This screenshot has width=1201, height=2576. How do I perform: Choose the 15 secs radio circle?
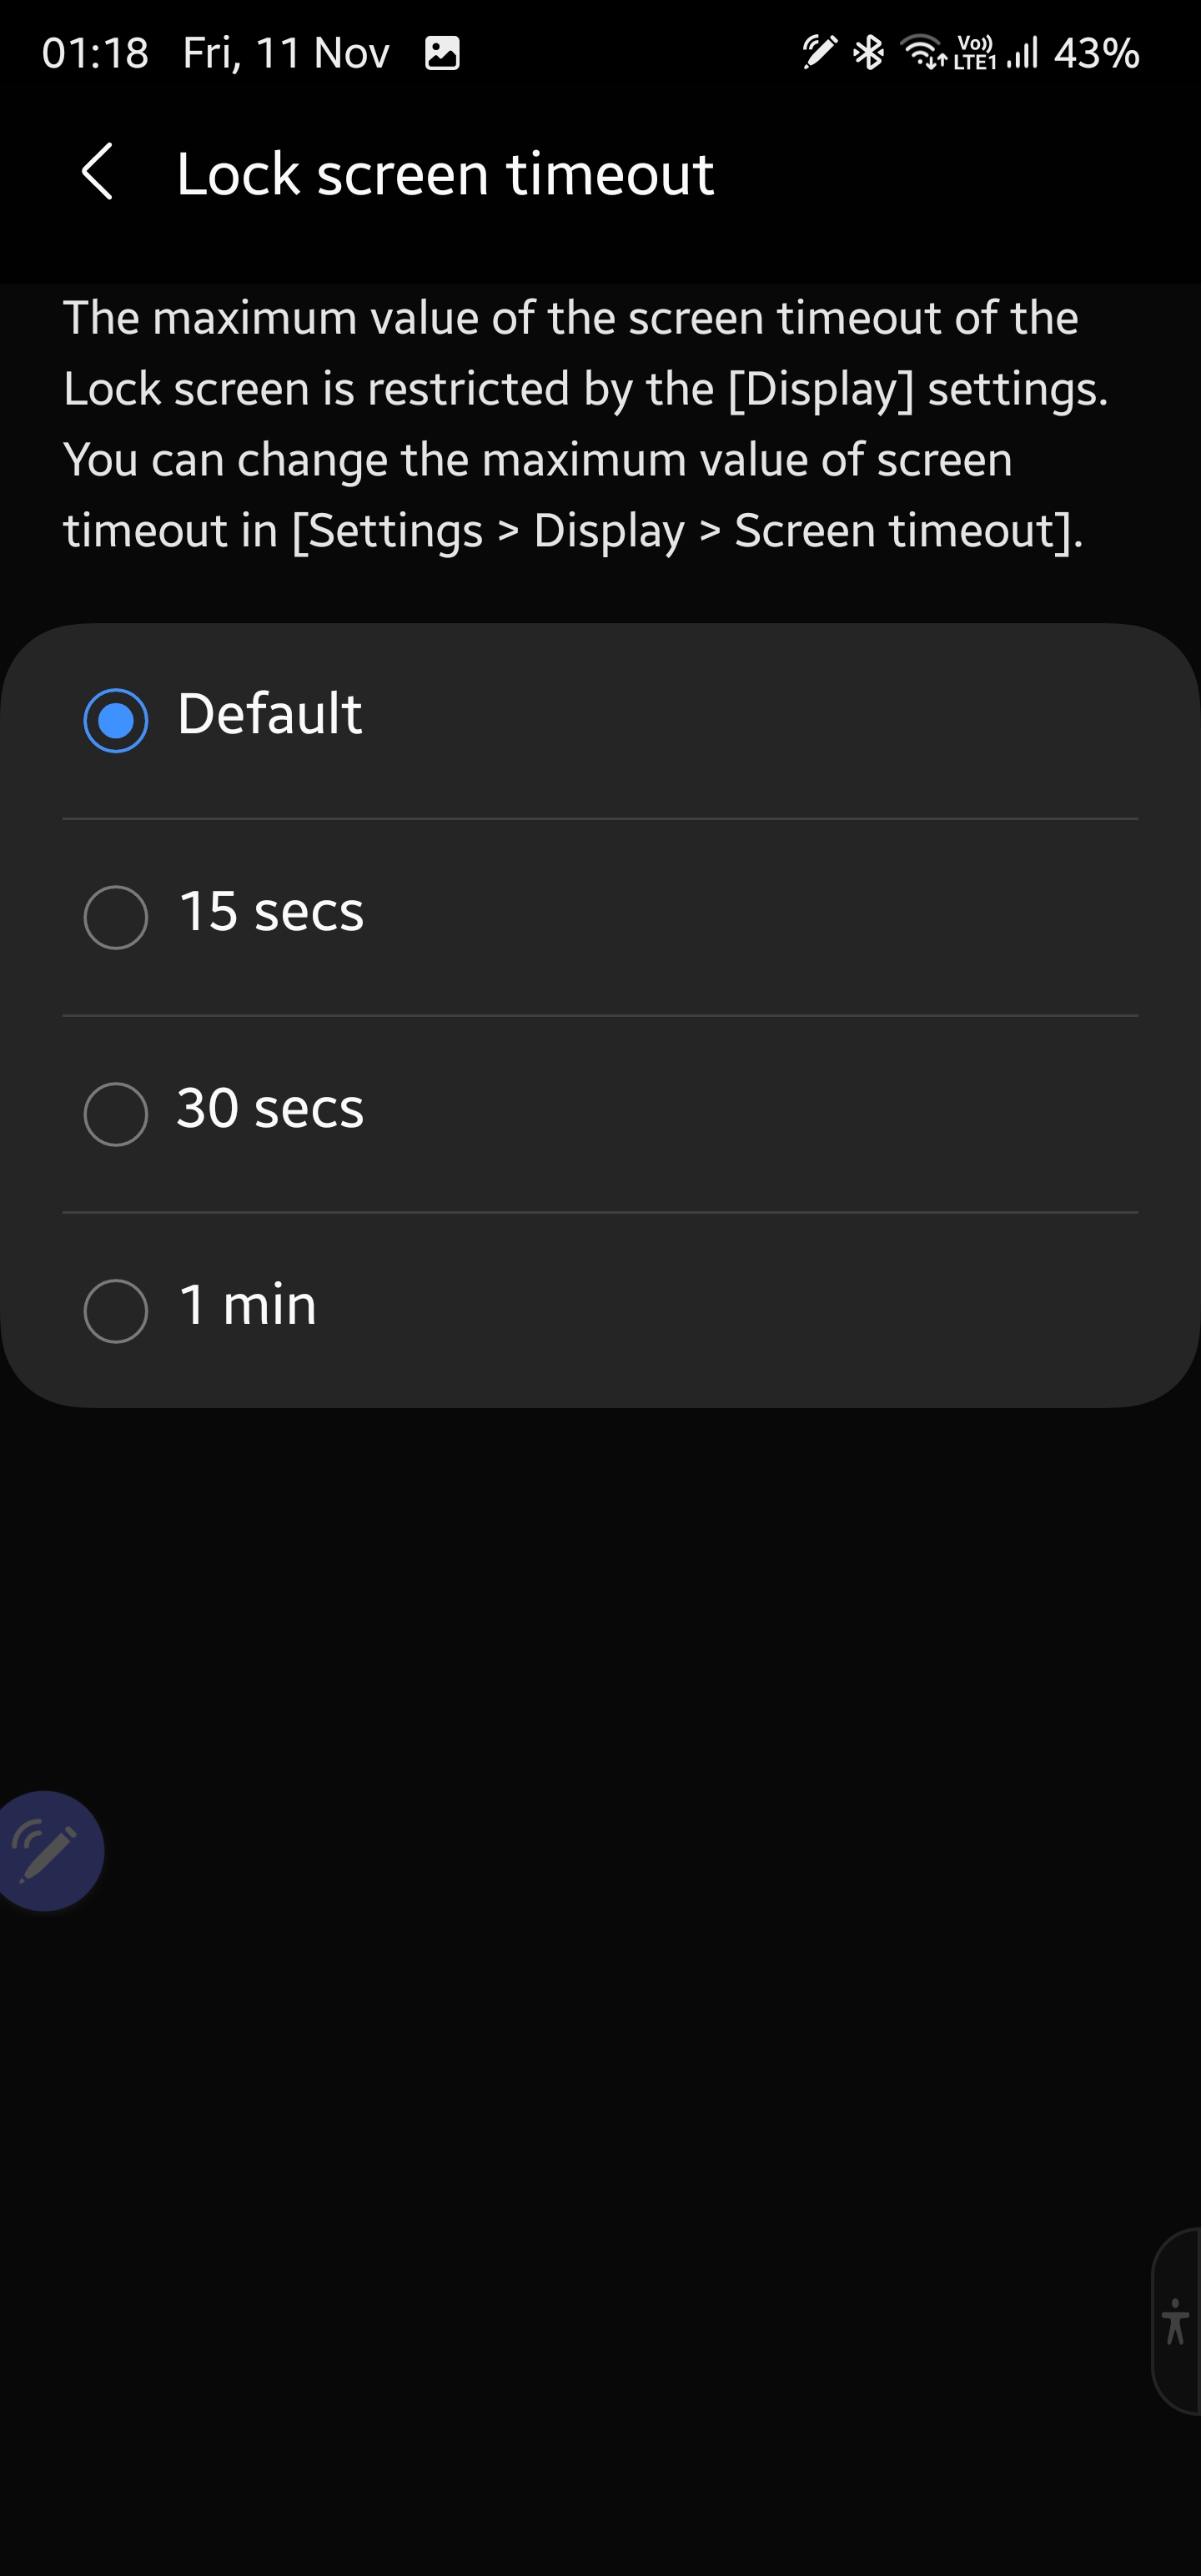[x=116, y=917]
